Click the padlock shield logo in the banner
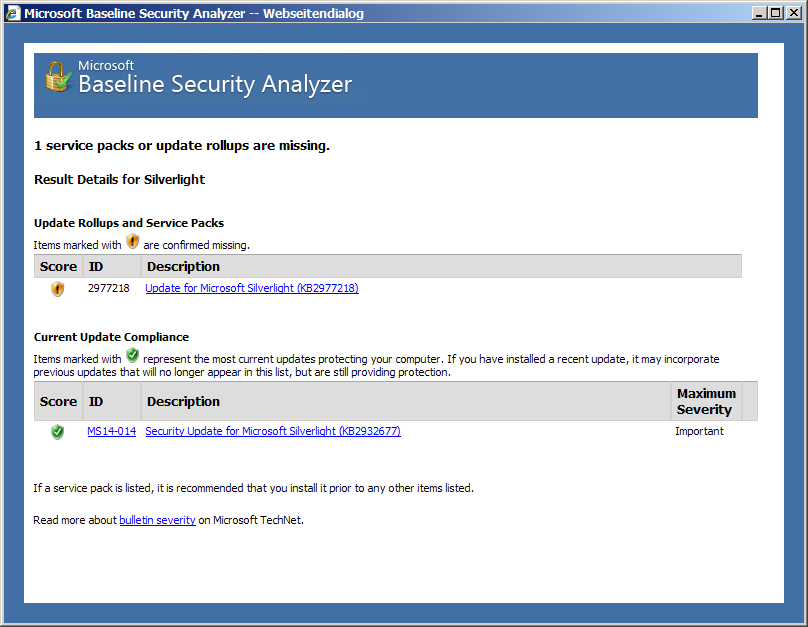 (x=56, y=77)
